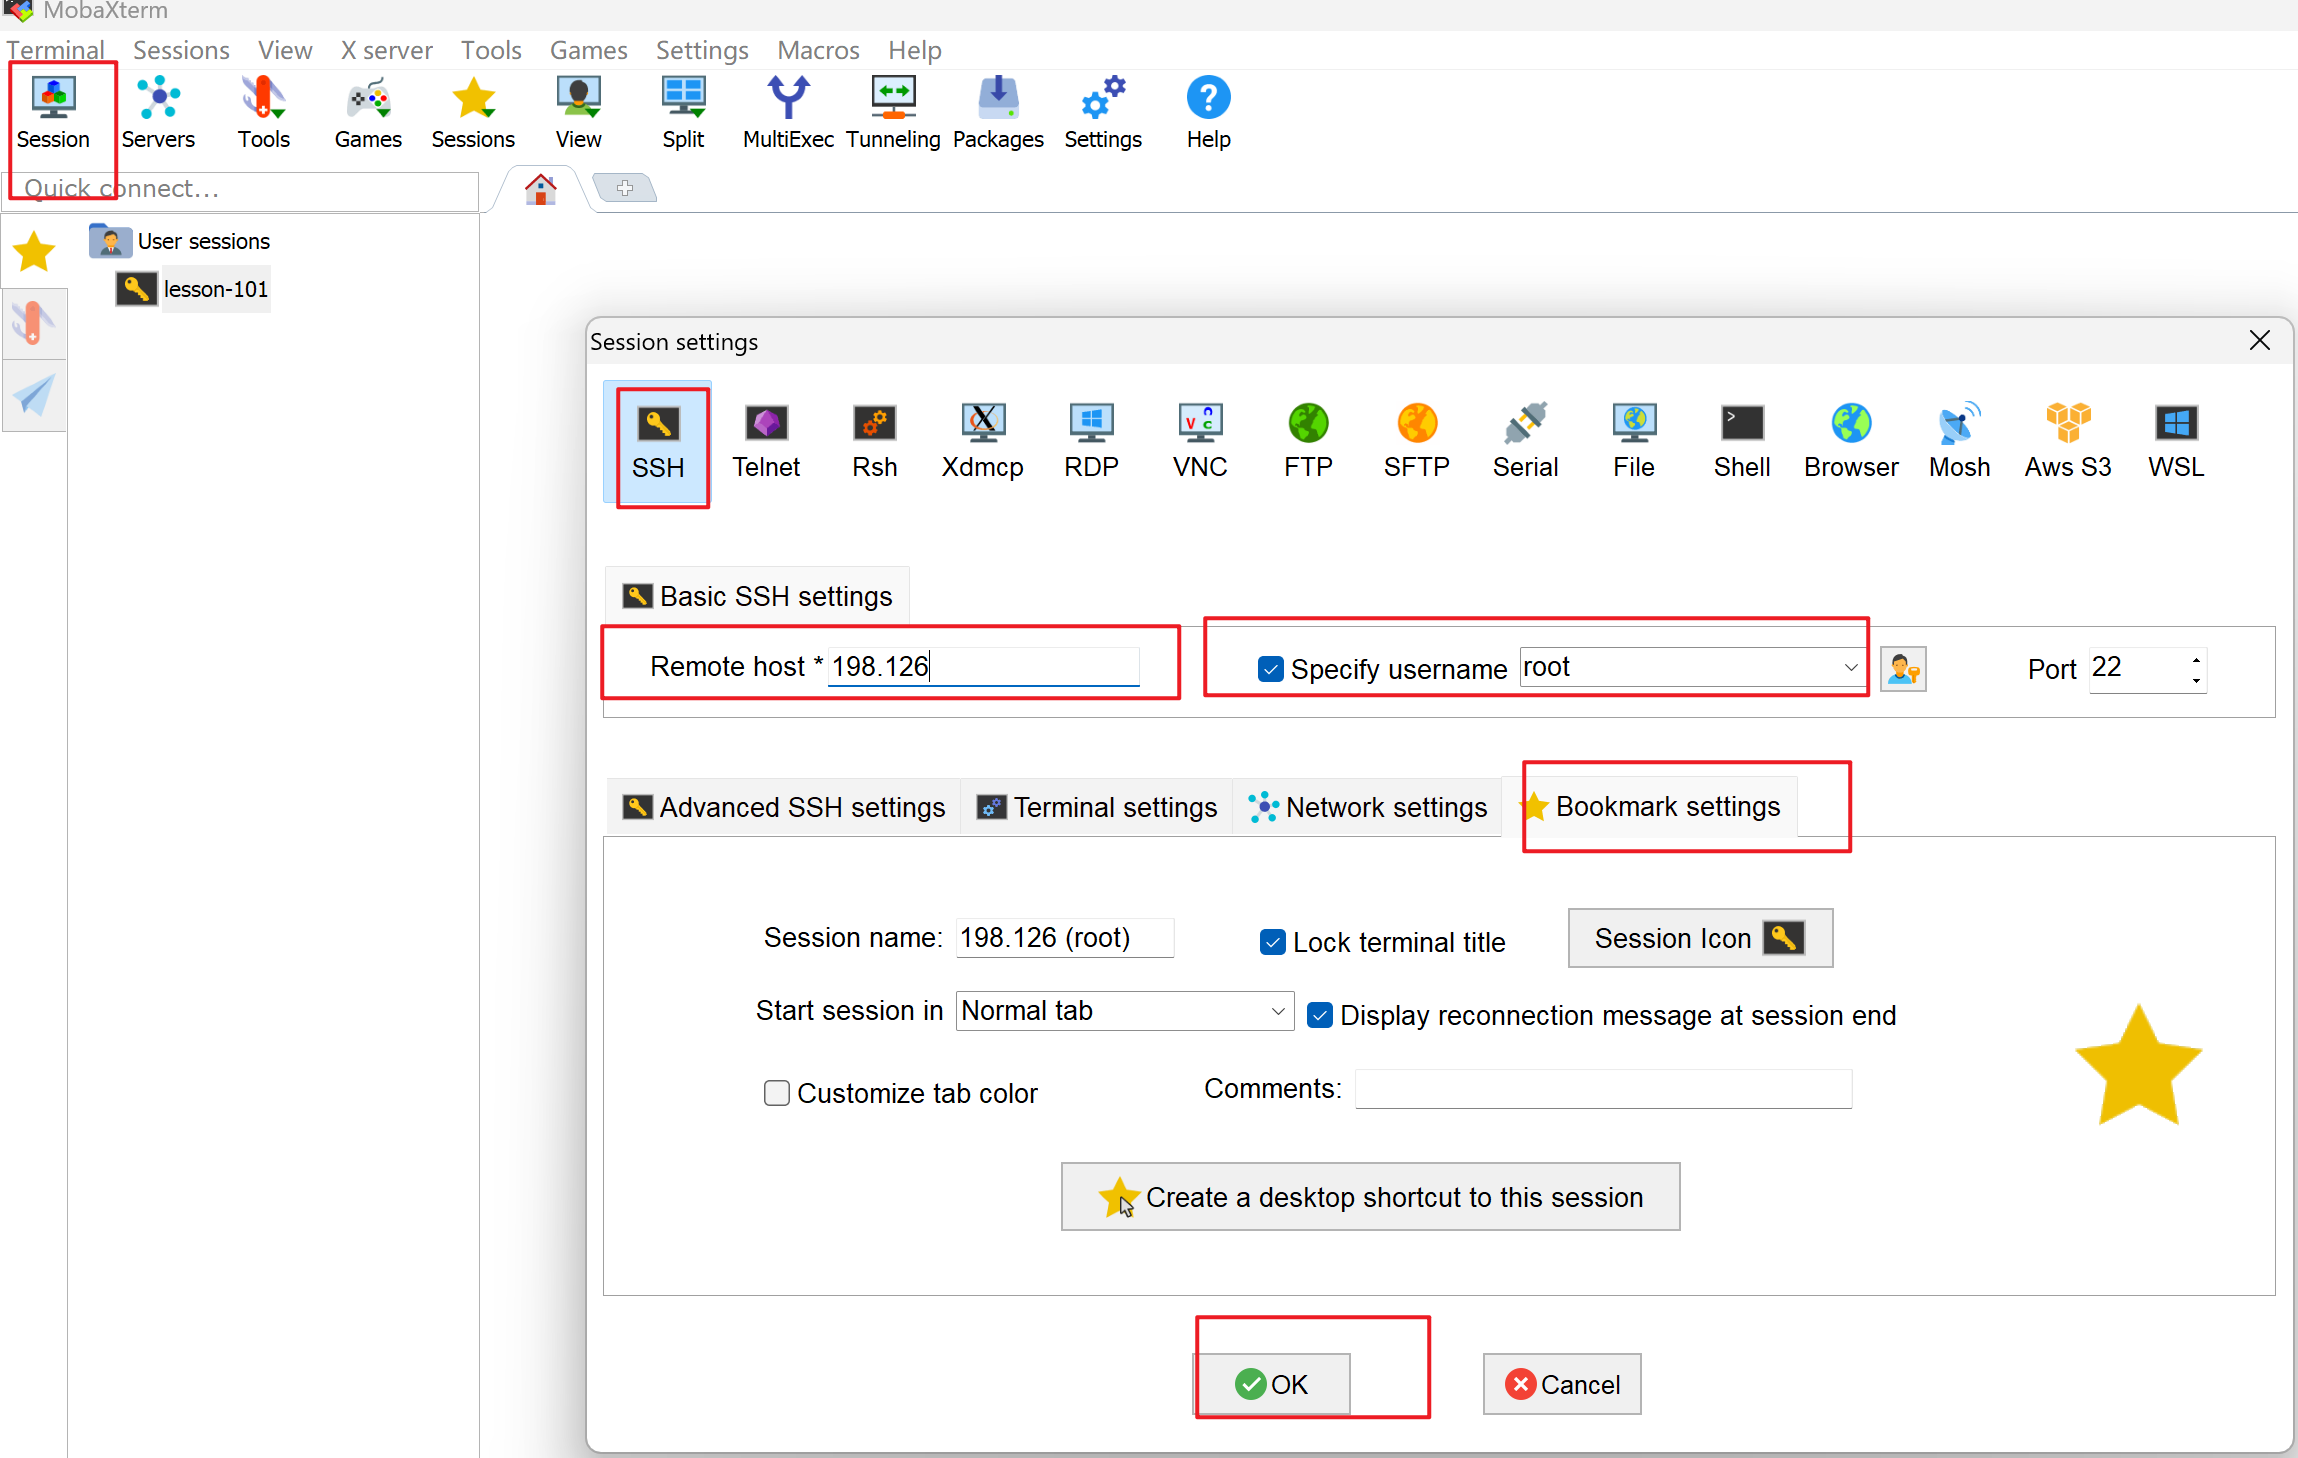Viewport: 2298px width, 1458px height.
Task: Click Create a desktop shortcut button
Action: [1370, 1197]
